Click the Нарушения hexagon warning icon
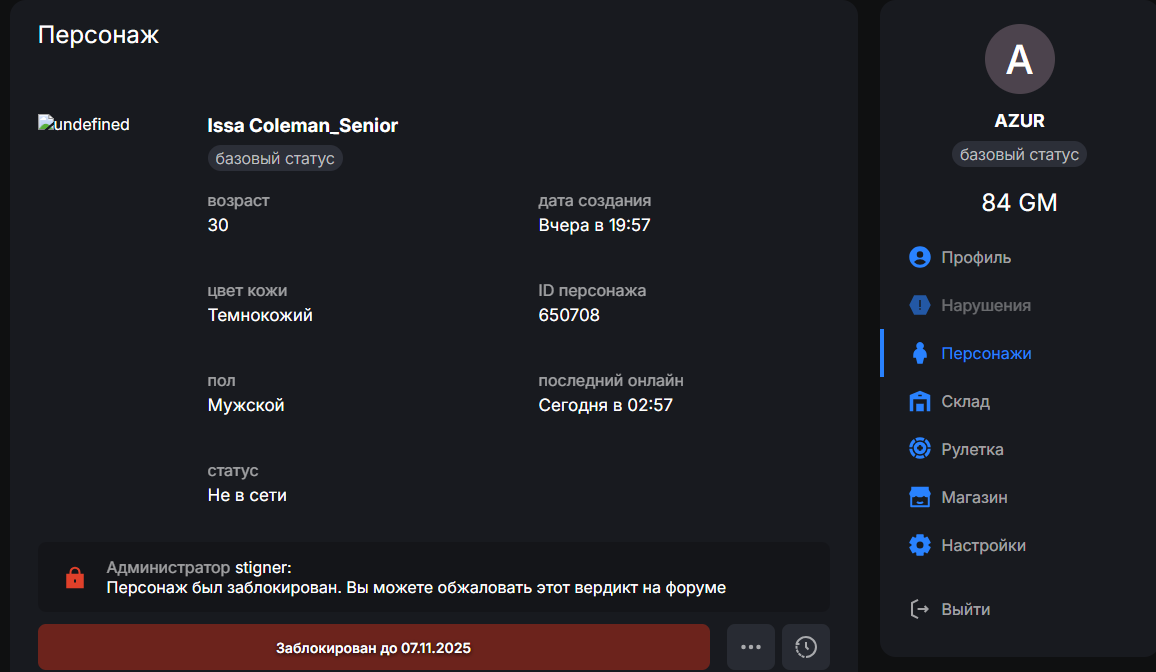The image size is (1156, 672). (920, 305)
